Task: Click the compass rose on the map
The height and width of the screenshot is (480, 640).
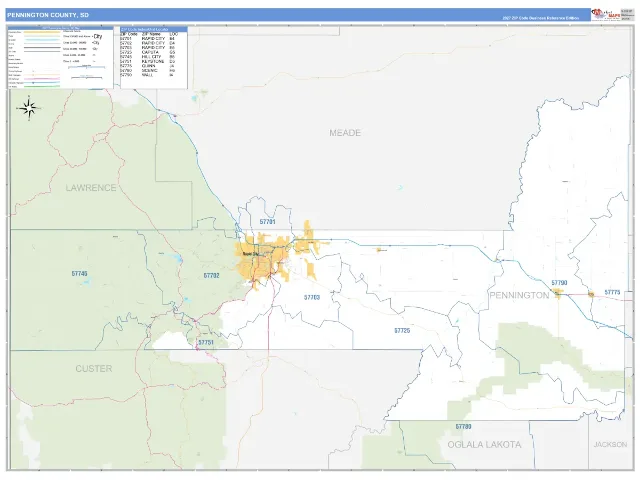Action: [29, 108]
